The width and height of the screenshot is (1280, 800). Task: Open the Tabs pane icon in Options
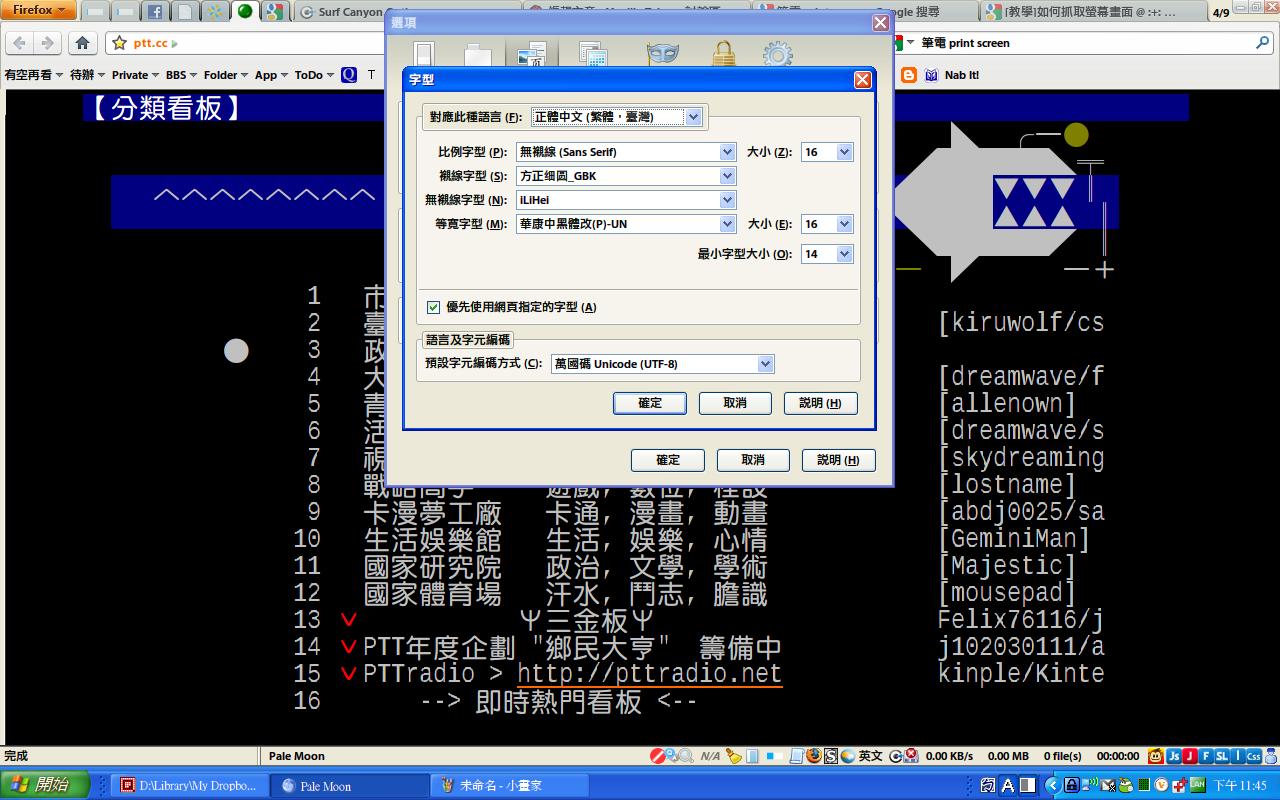(x=478, y=55)
